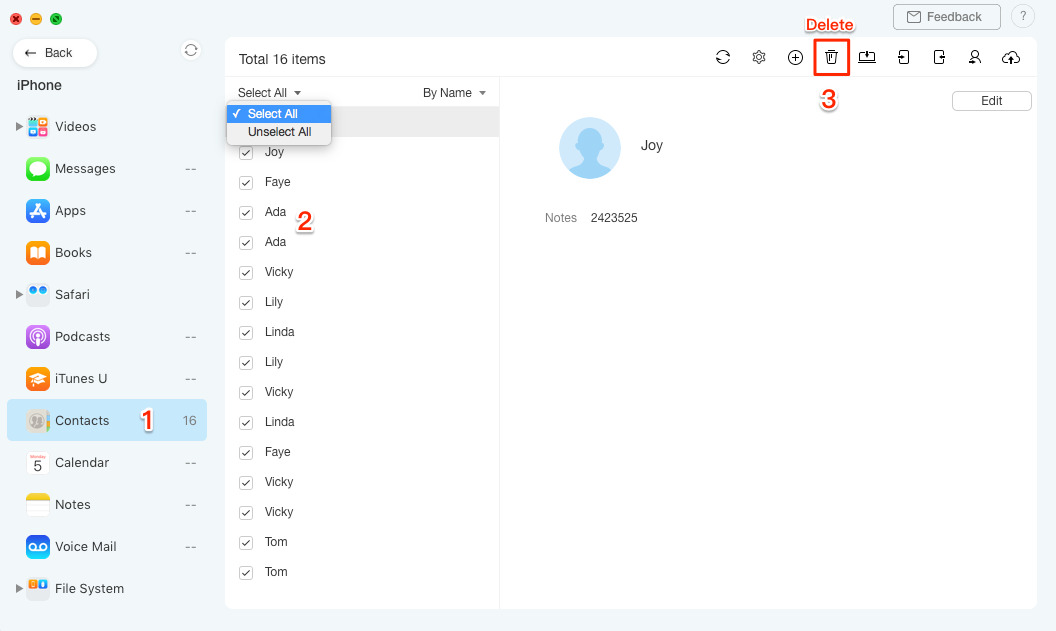Click the help question mark icon
1056x631 pixels.
1023,17
